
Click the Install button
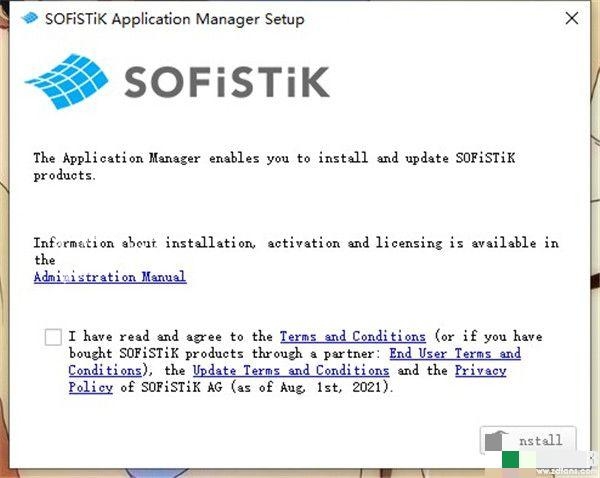[x=528, y=440]
